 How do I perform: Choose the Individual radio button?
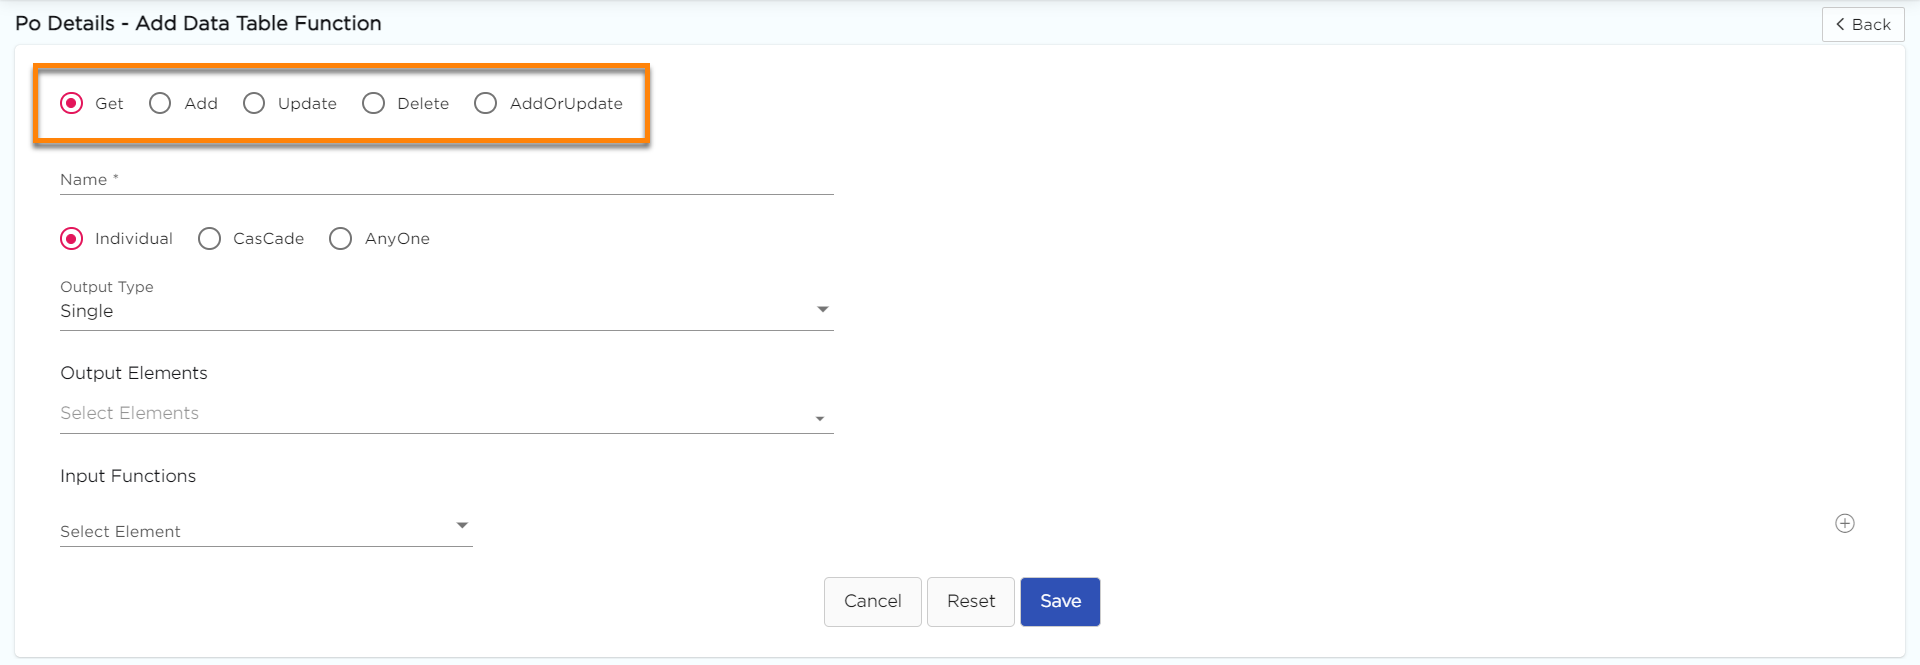(72, 239)
